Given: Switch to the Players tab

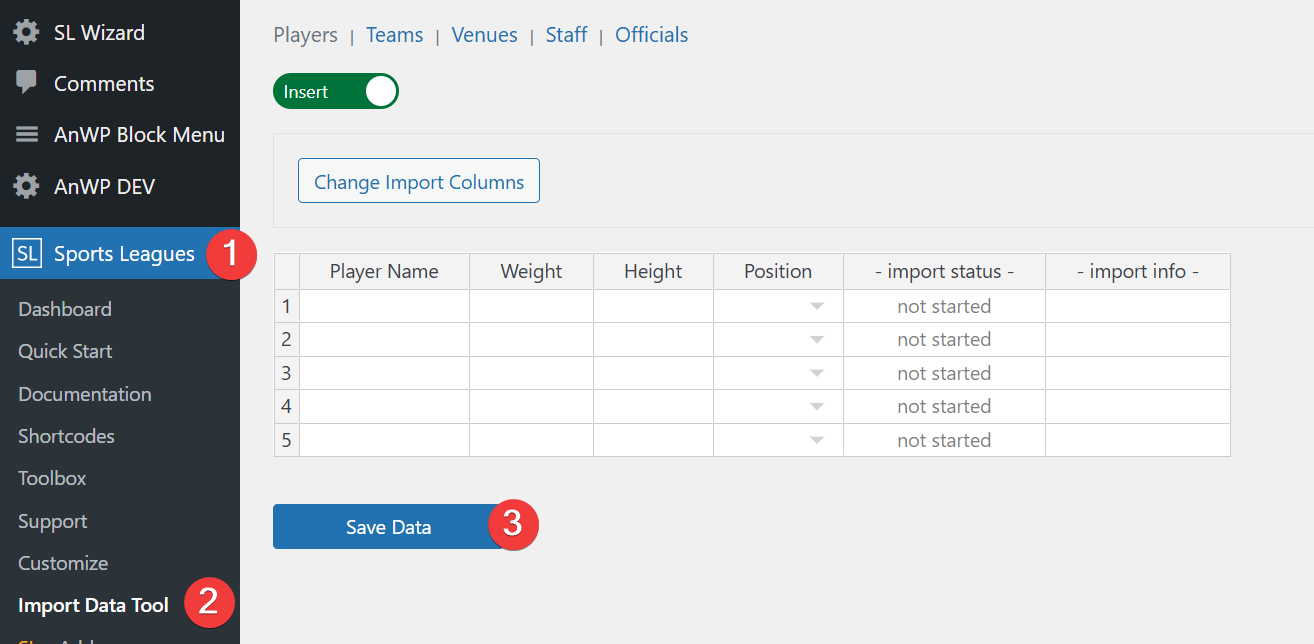Looking at the screenshot, I should (306, 35).
